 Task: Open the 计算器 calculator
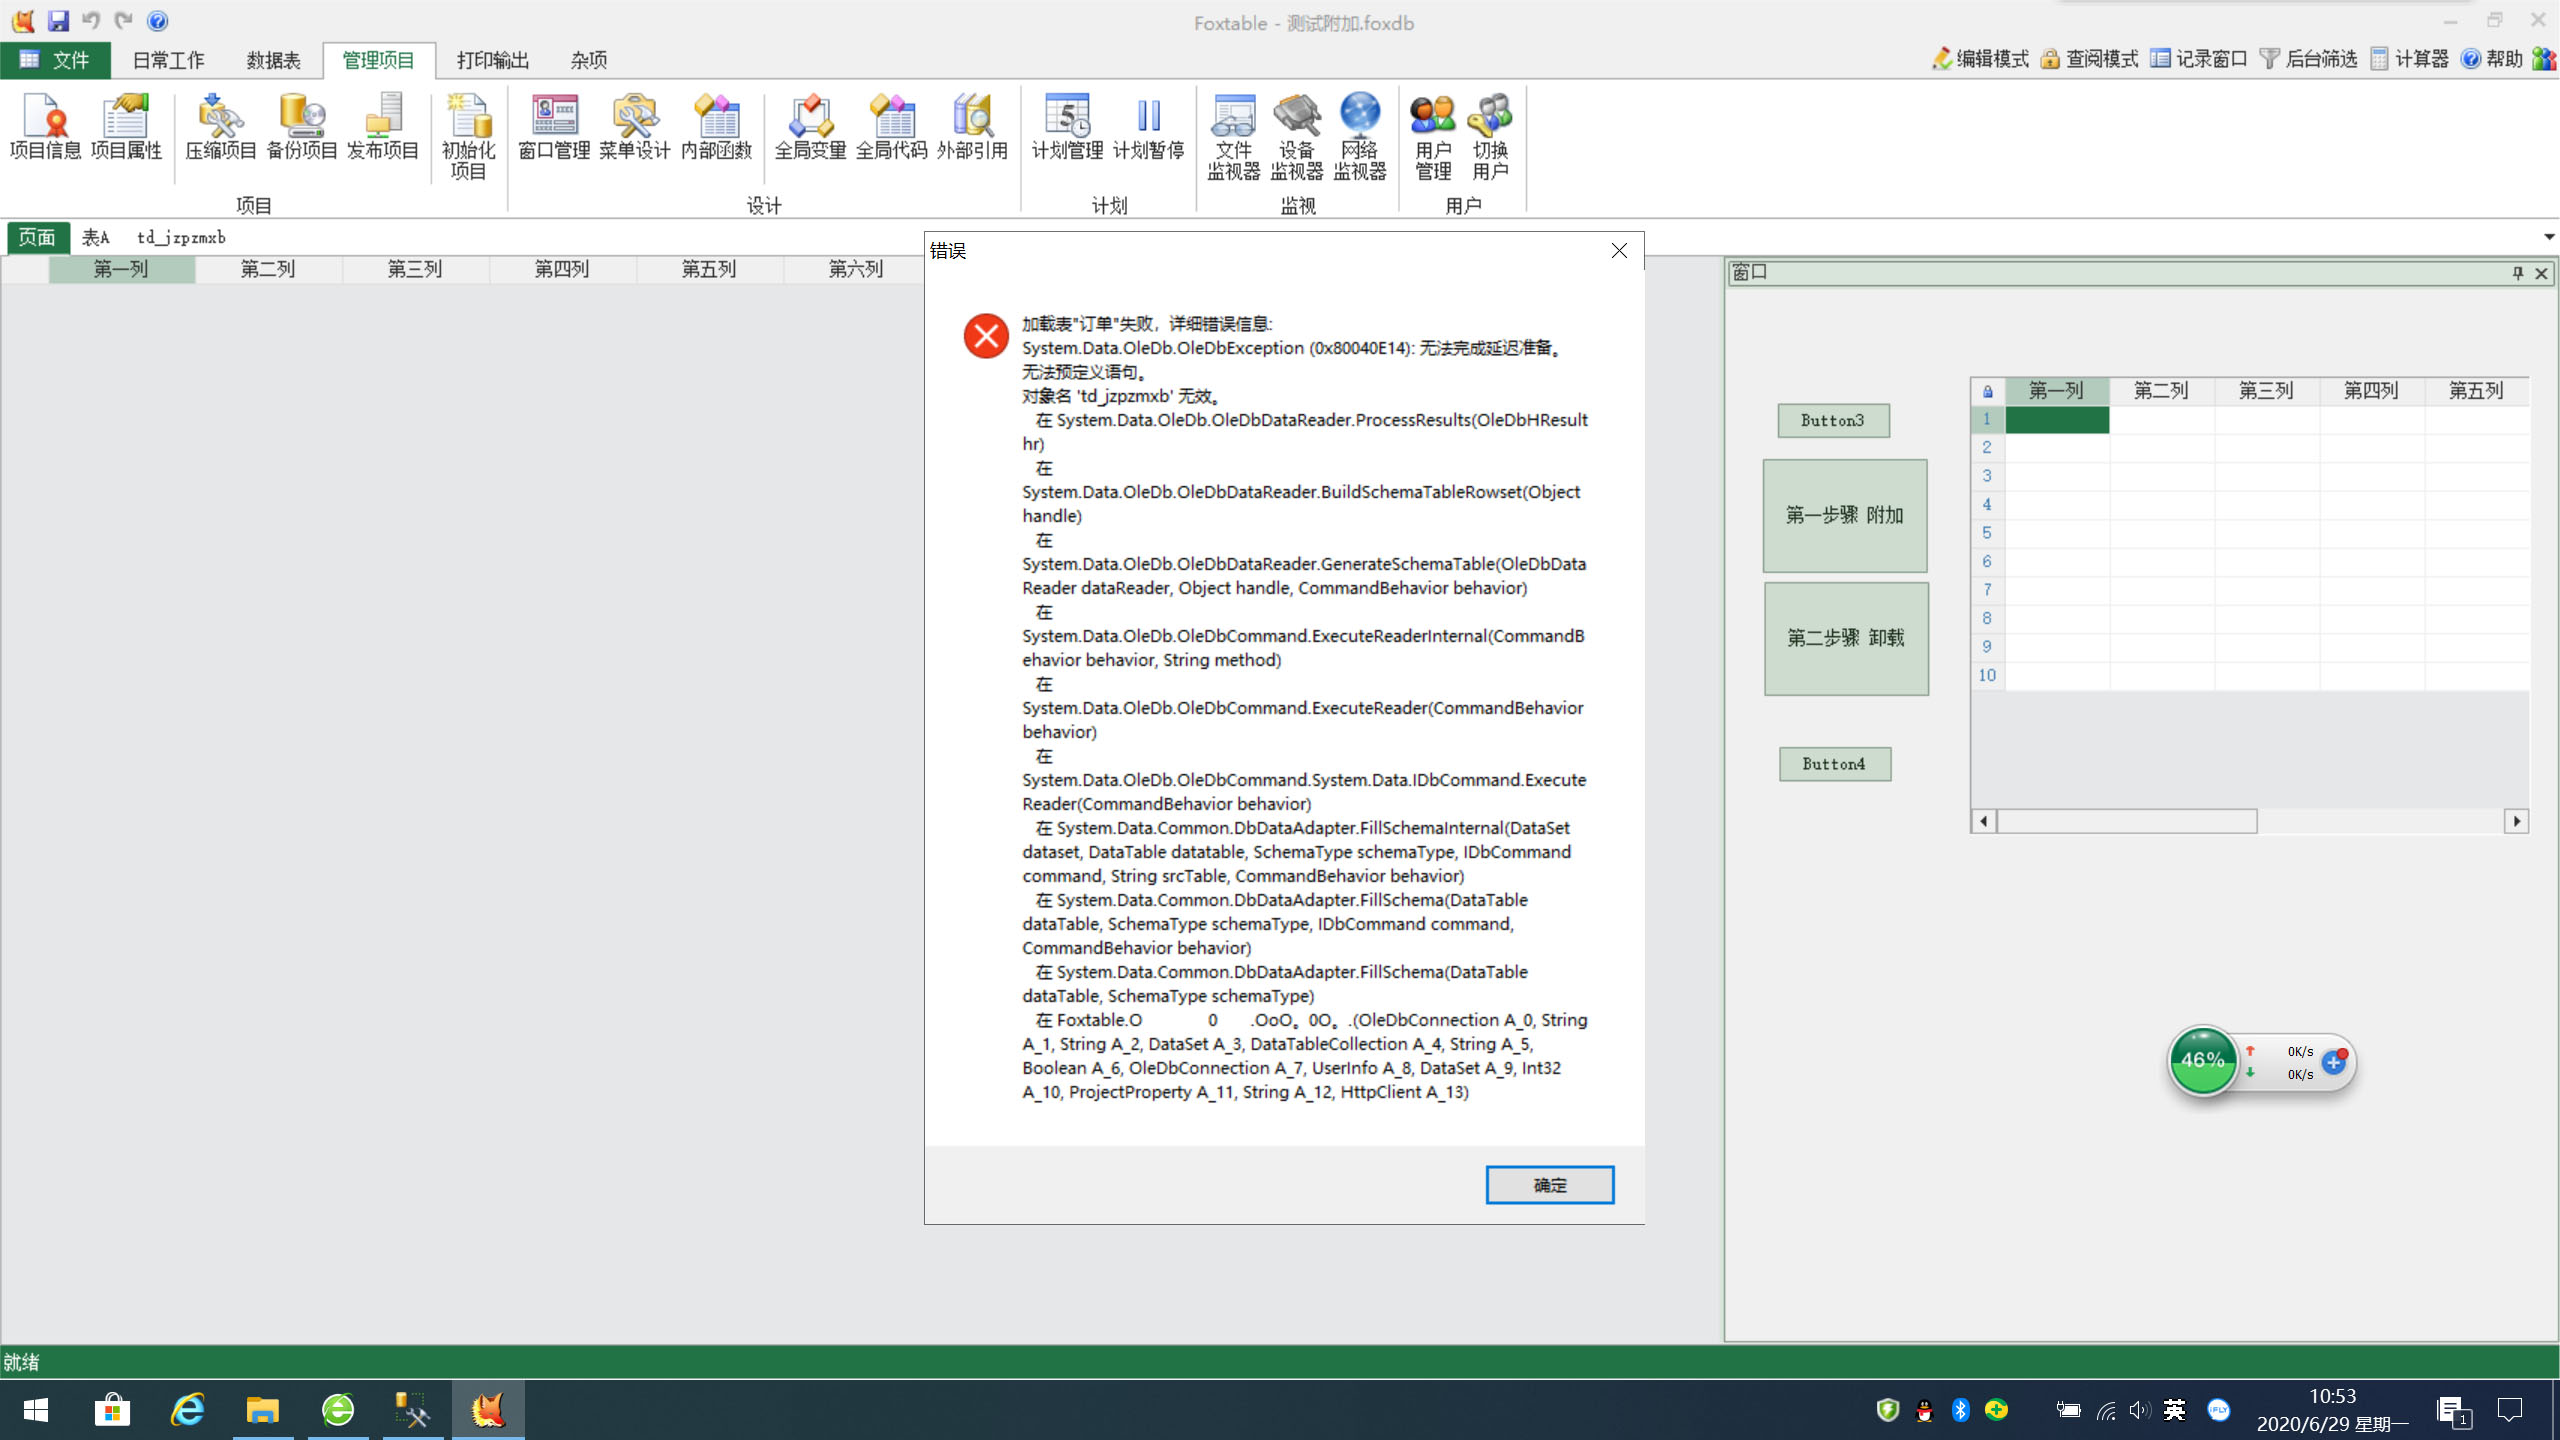pyautogui.click(x=2410, y=59)
